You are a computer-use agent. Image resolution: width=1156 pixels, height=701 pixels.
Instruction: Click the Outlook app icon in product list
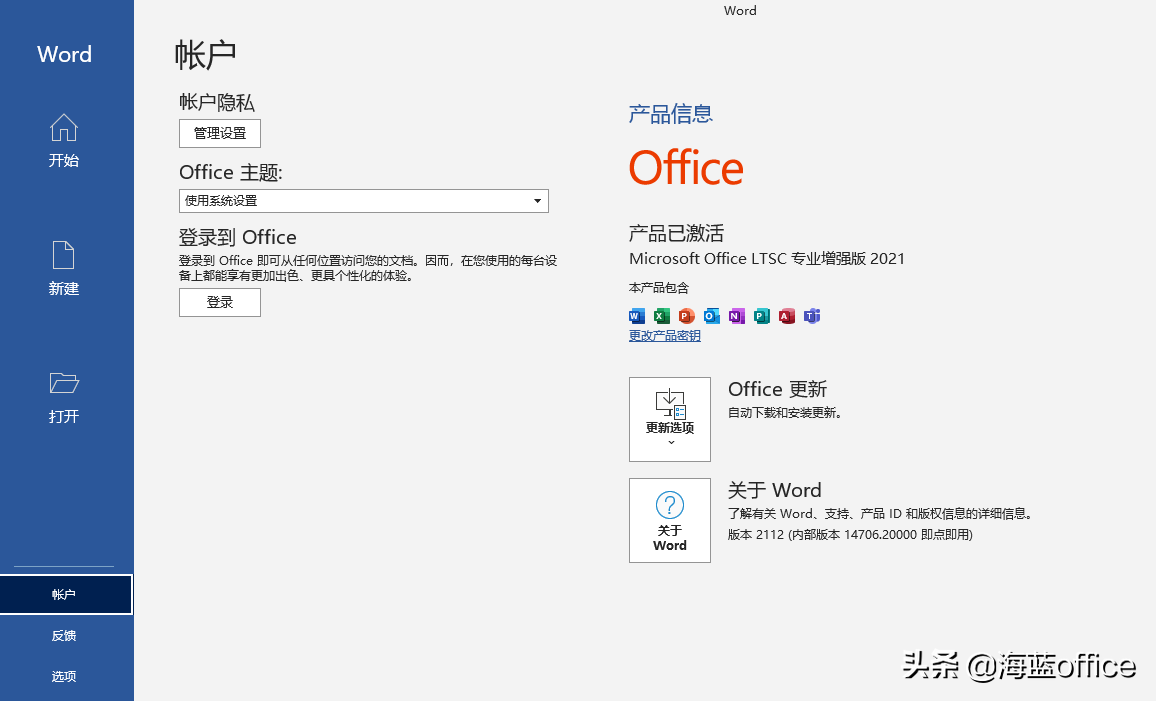[x=711, y=316]
